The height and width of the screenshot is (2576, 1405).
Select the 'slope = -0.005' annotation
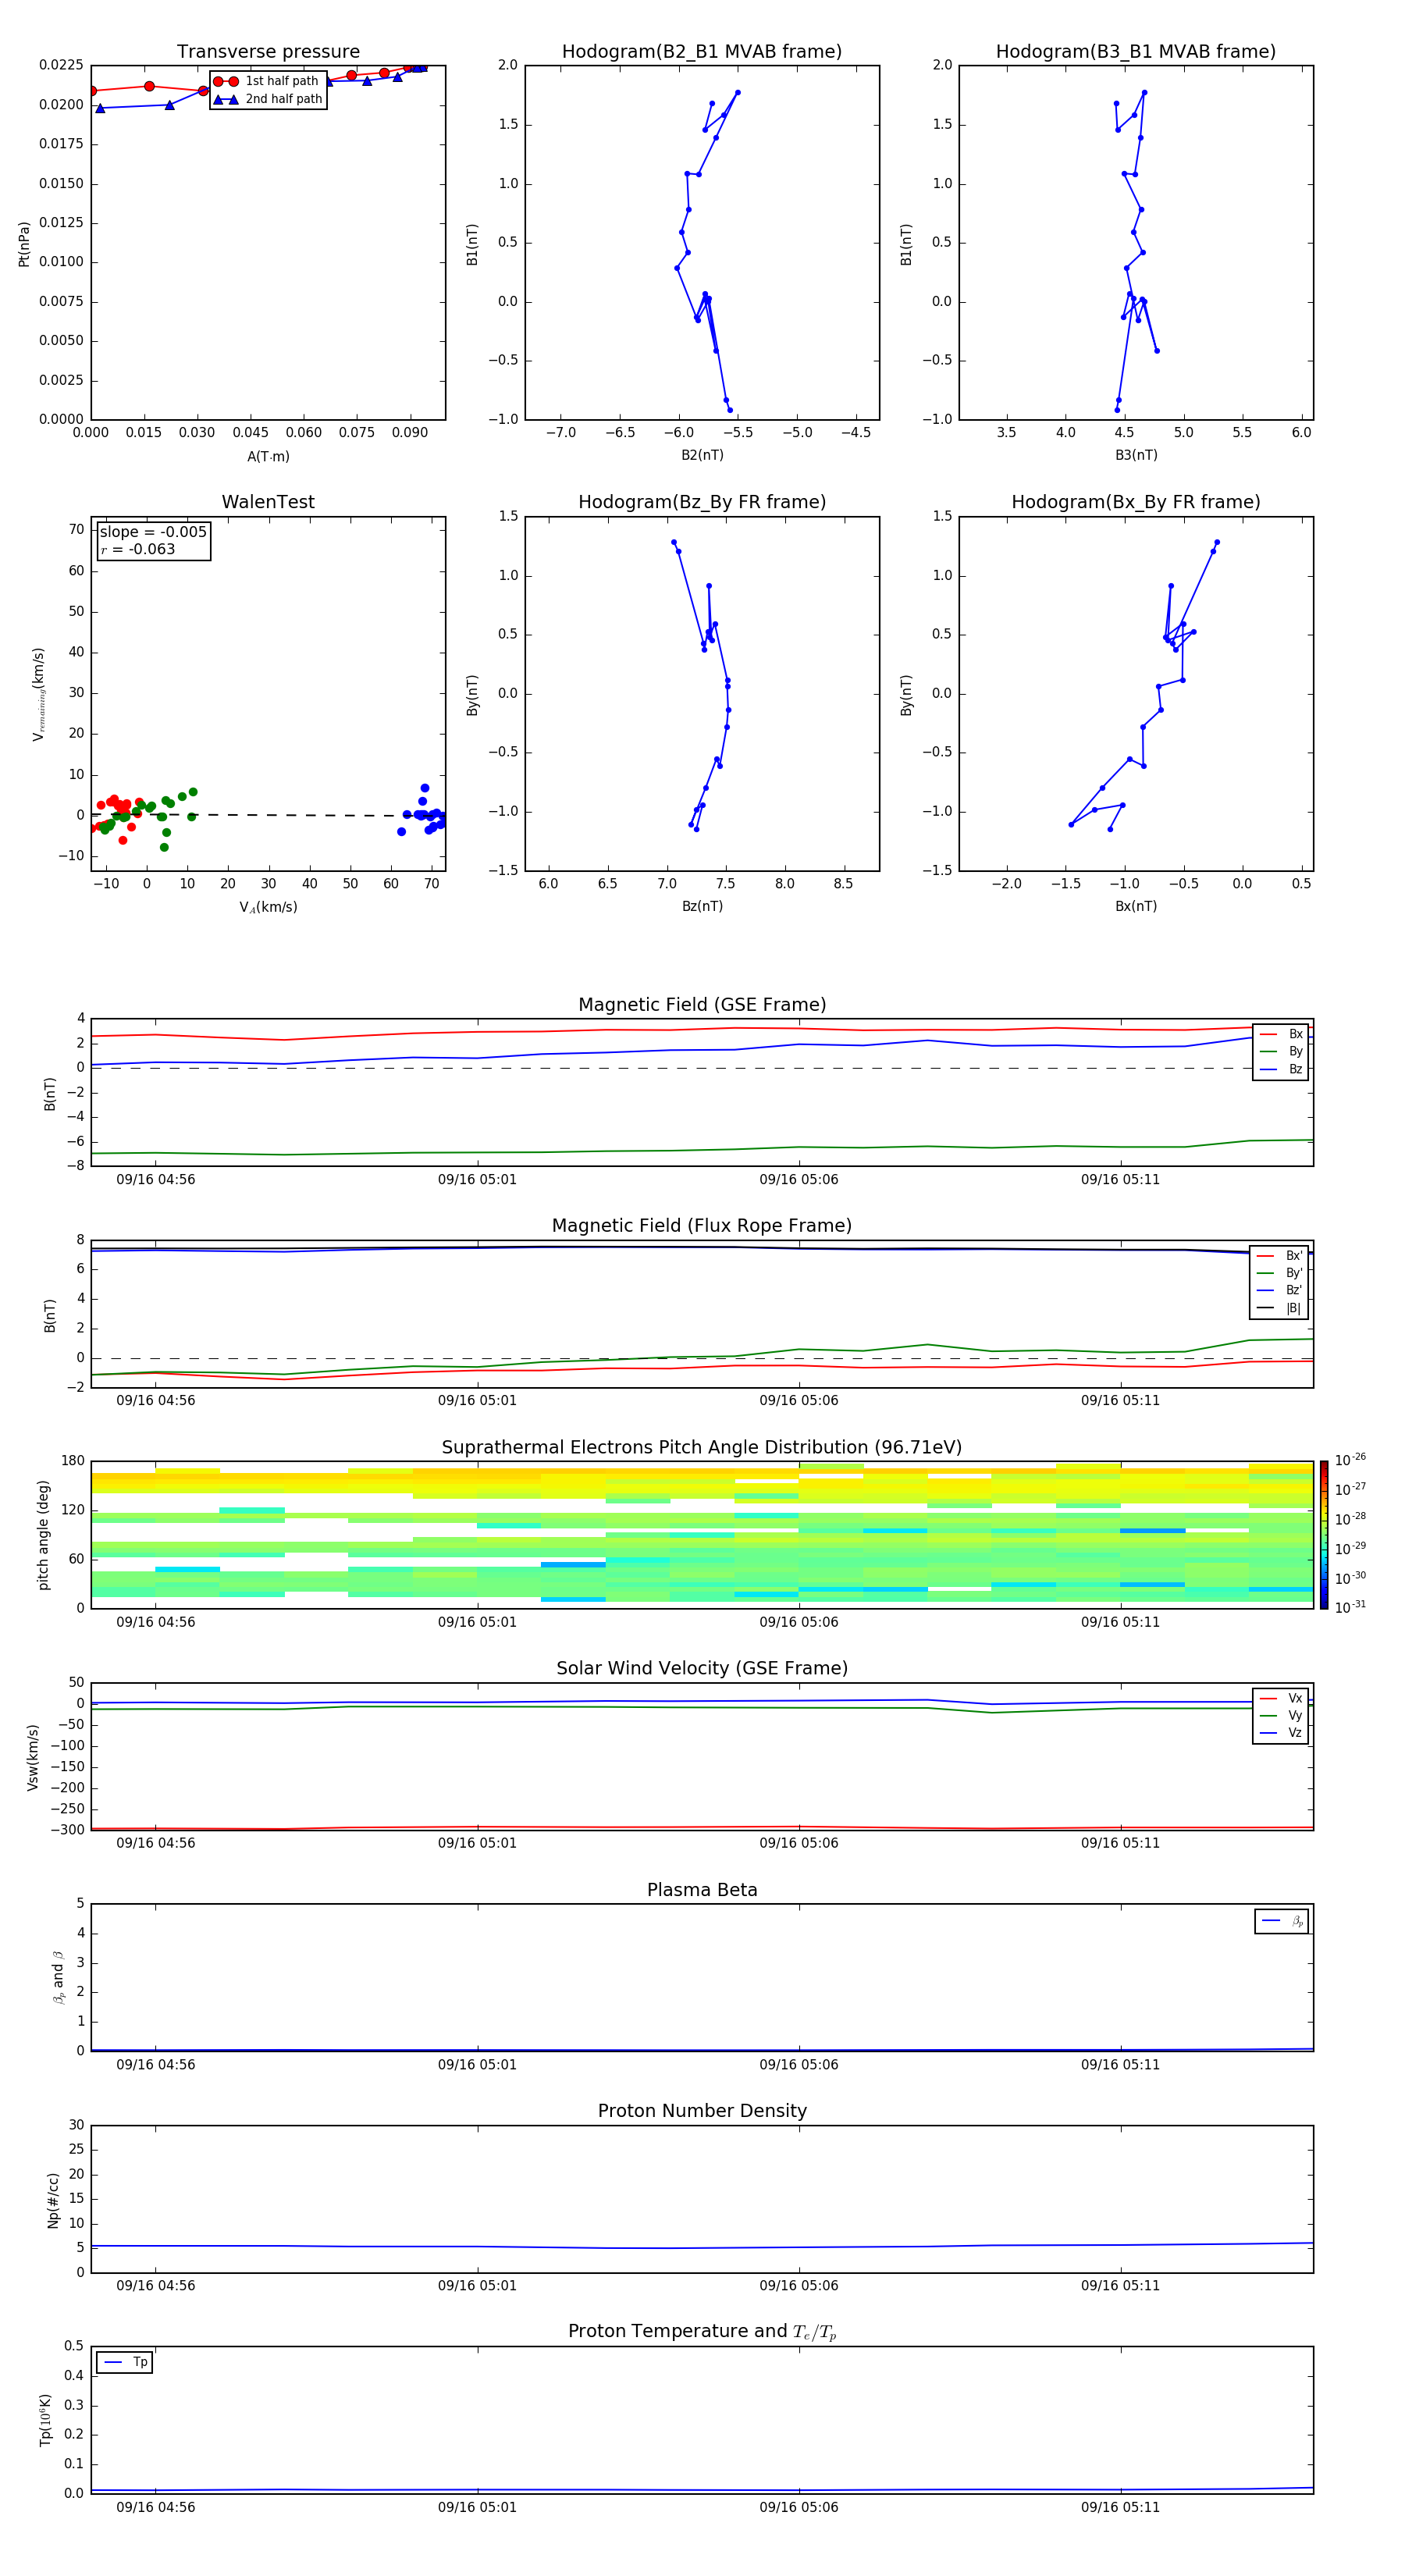coord(153,532)
